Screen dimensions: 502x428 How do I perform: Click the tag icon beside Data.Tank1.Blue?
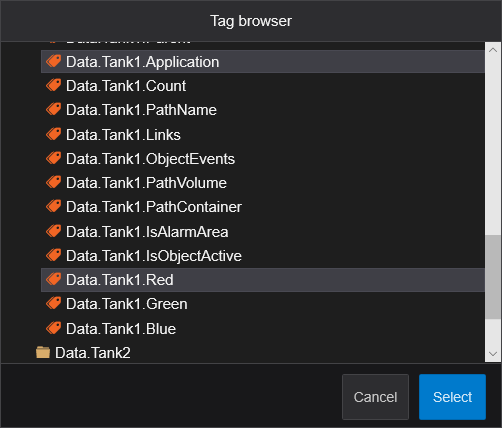54,328
